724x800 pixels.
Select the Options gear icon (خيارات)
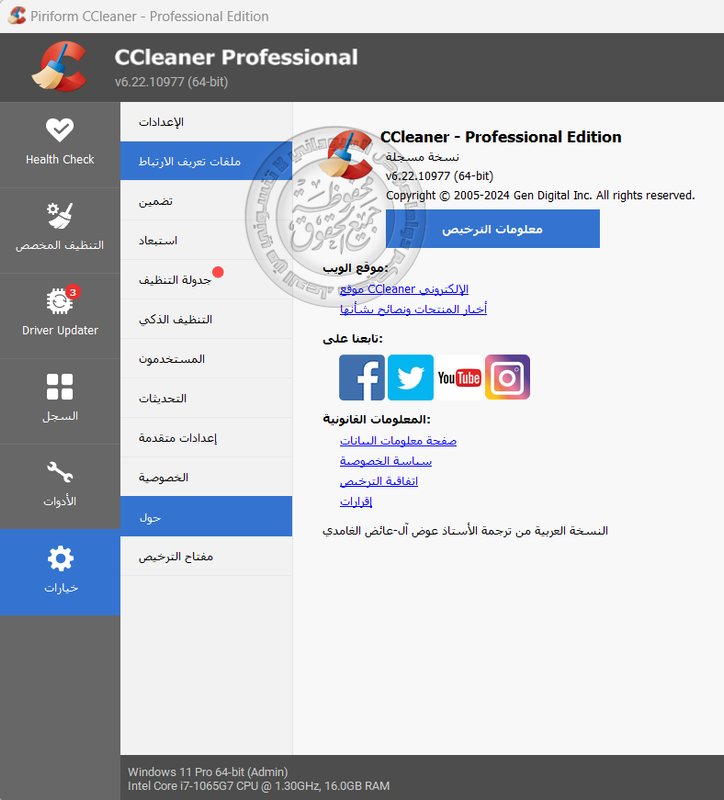pos(60,558)
